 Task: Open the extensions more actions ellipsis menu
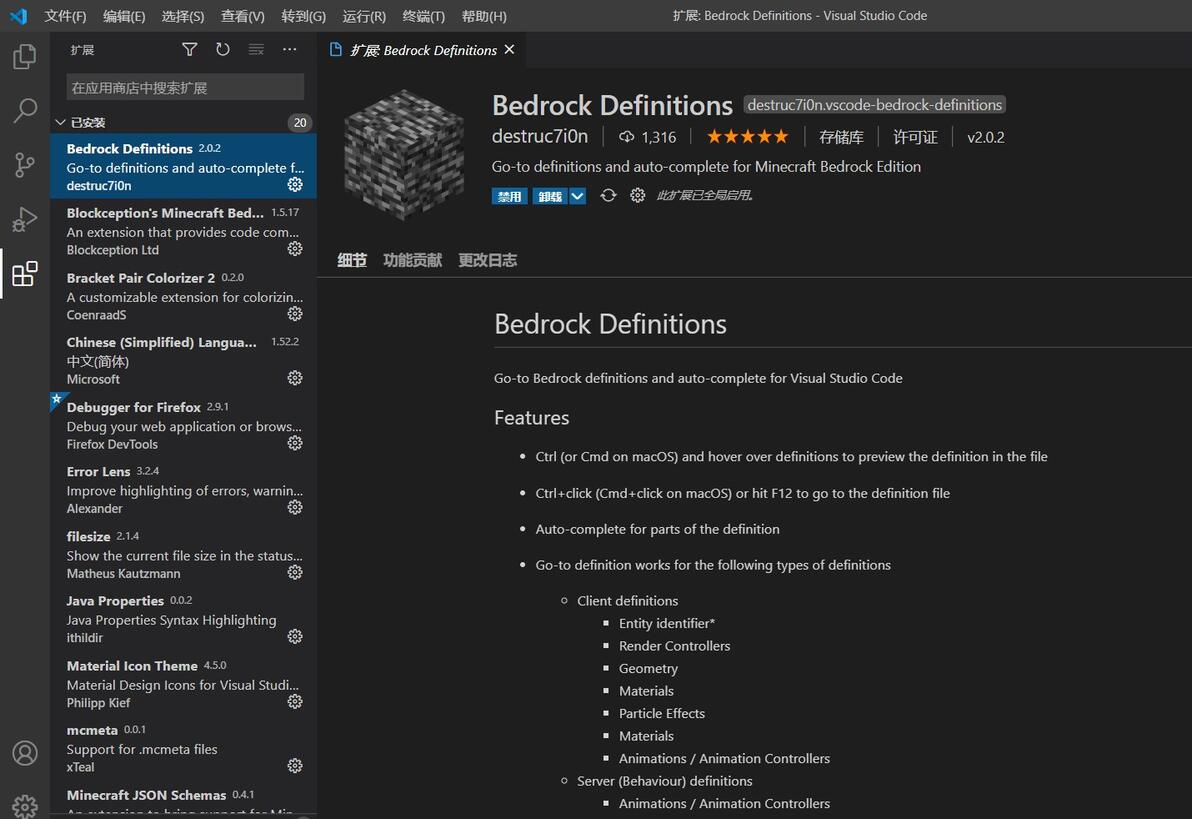[x=289, y=49]
